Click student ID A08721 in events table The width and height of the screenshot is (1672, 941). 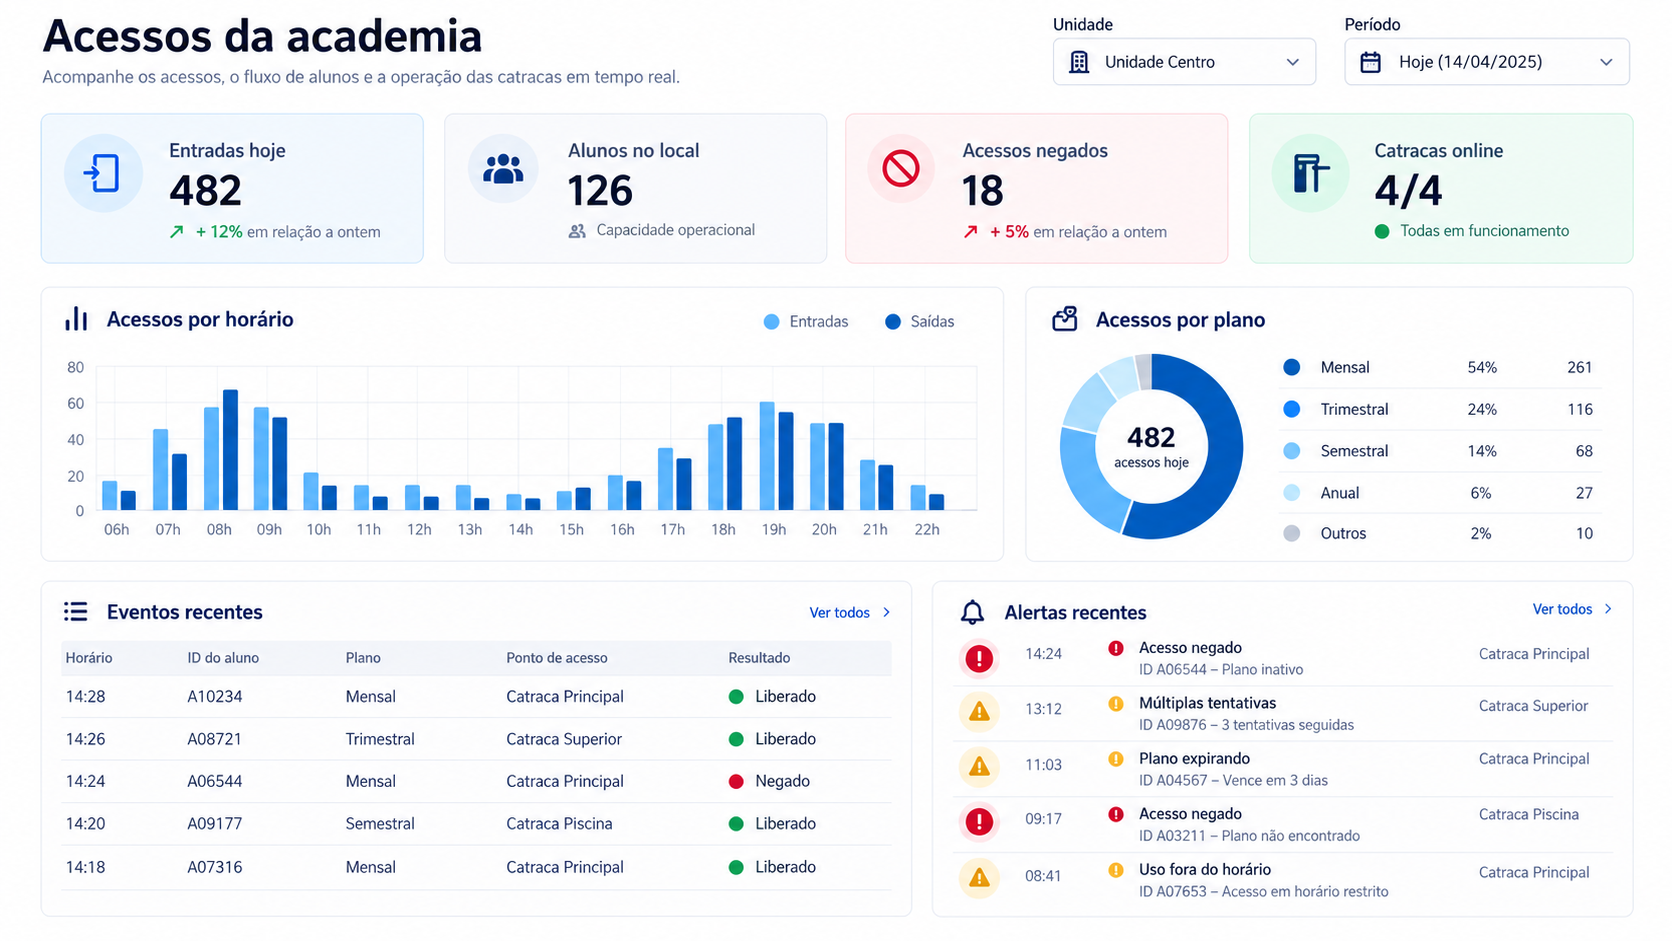(x=215, y=739)
